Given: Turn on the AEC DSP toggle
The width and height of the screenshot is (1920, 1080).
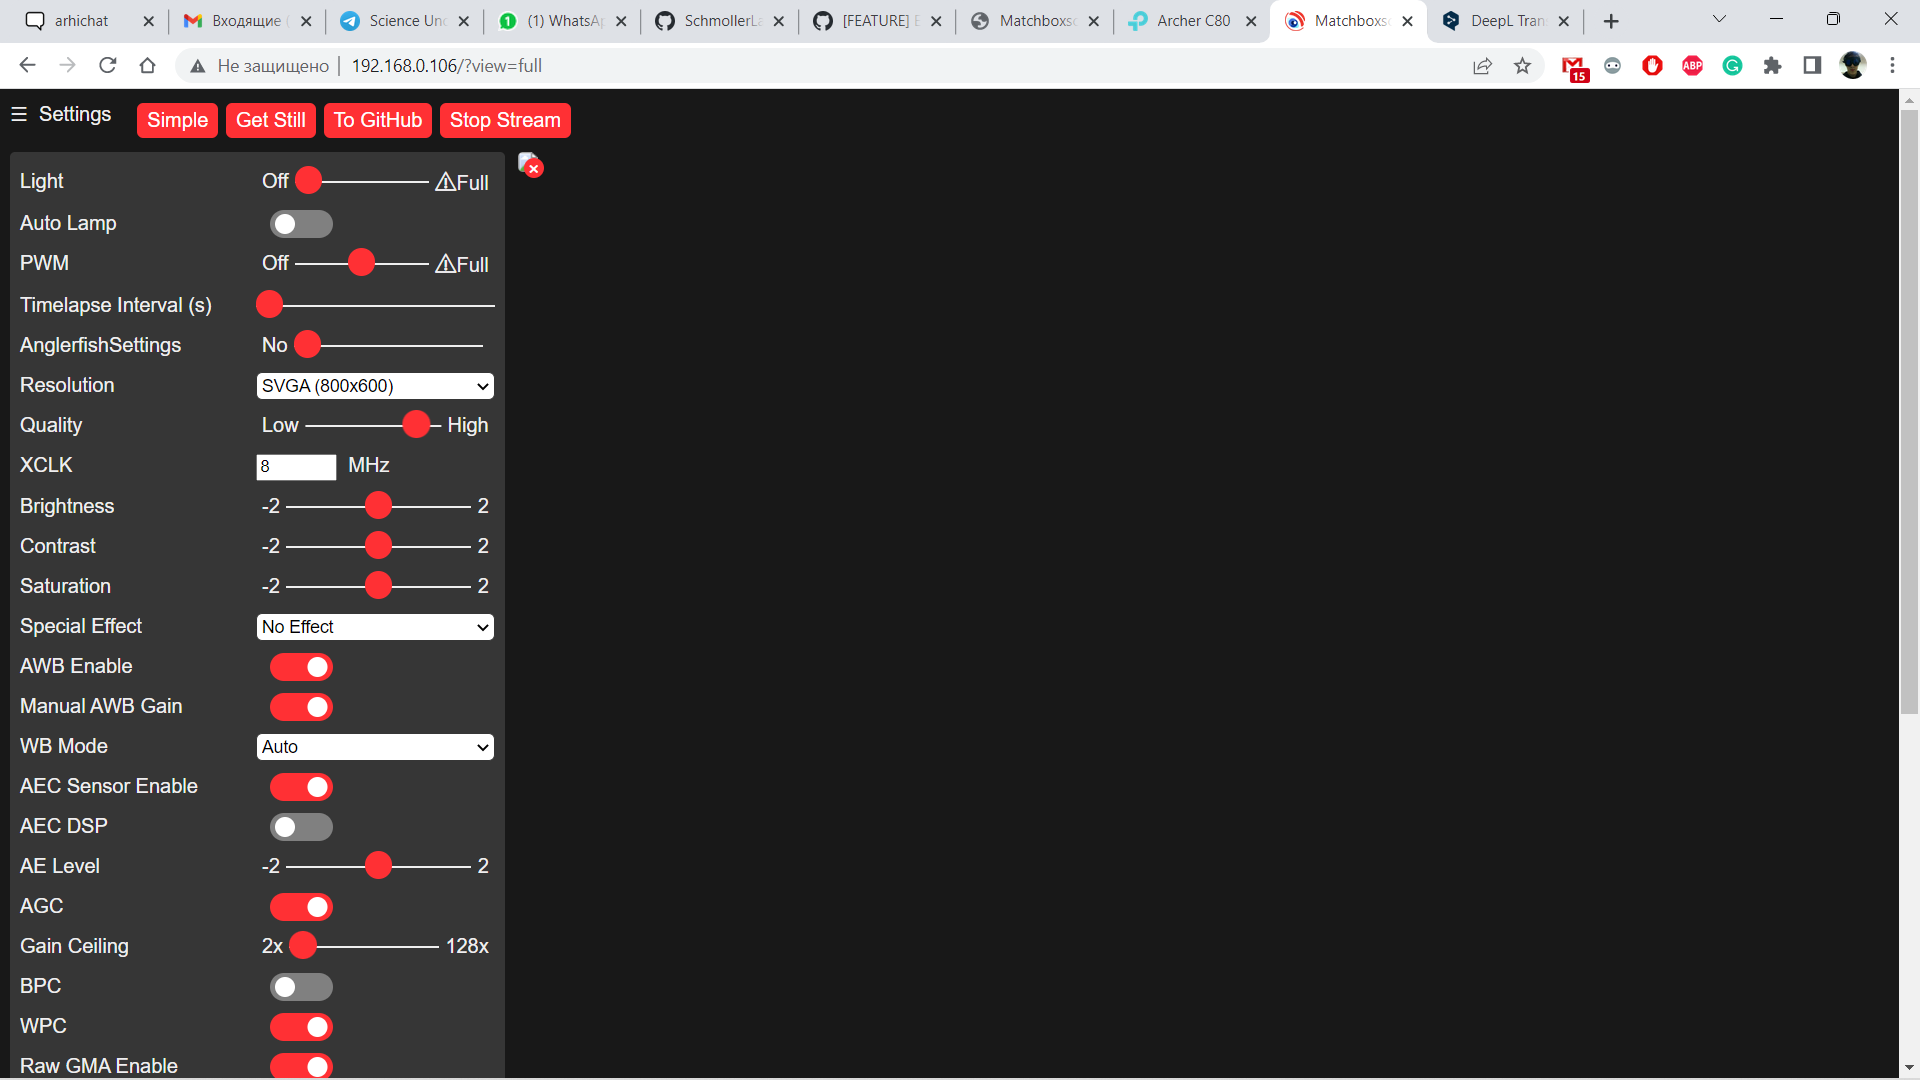Looking at the screenshot, I should pyautogui.click(x=300, y=827).
